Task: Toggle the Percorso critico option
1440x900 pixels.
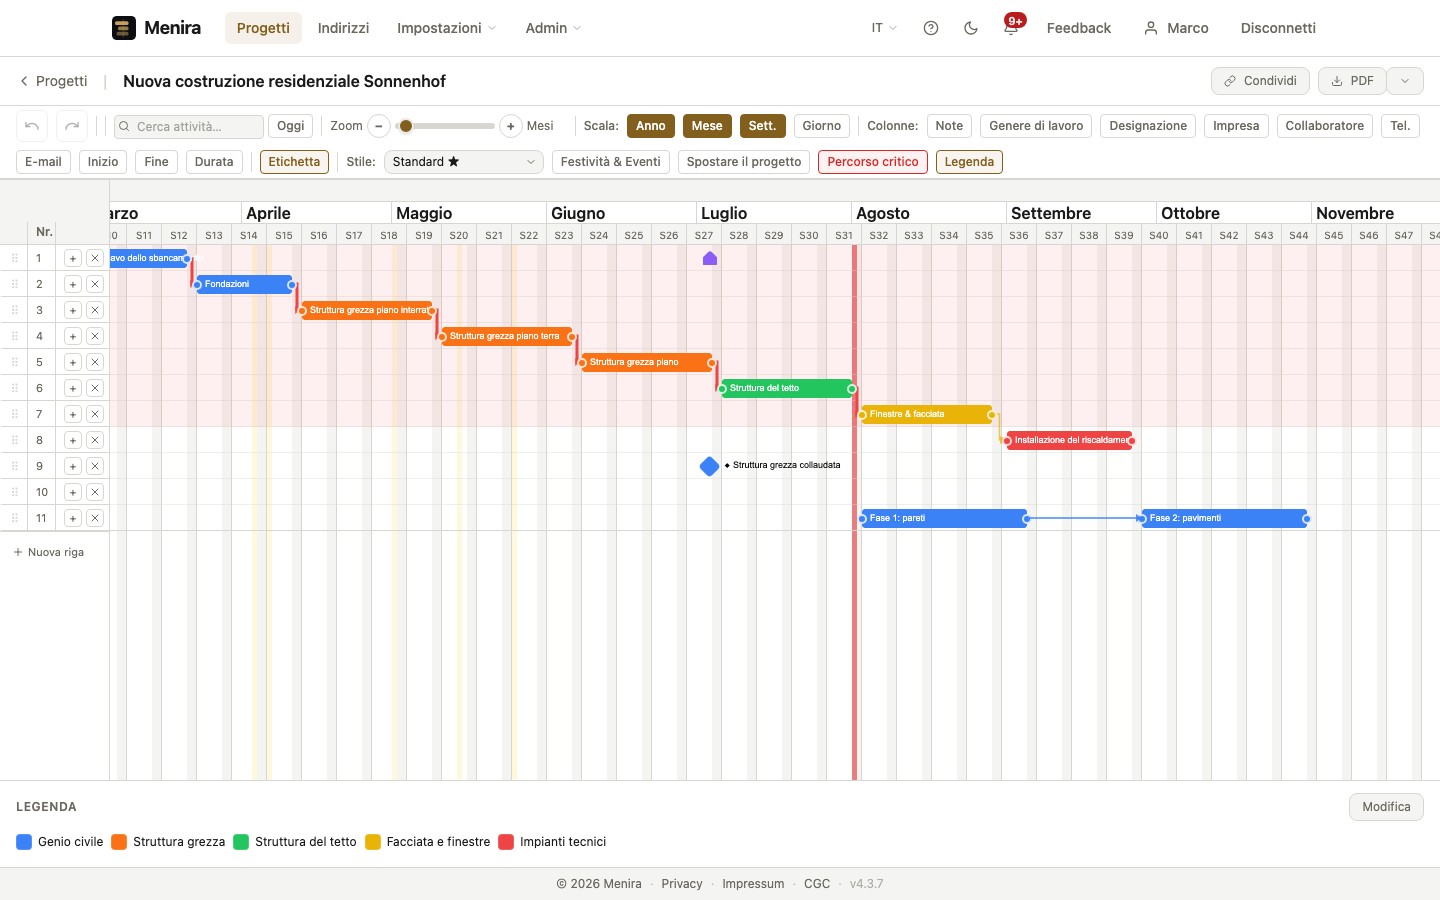Action: tap(873, 162)
